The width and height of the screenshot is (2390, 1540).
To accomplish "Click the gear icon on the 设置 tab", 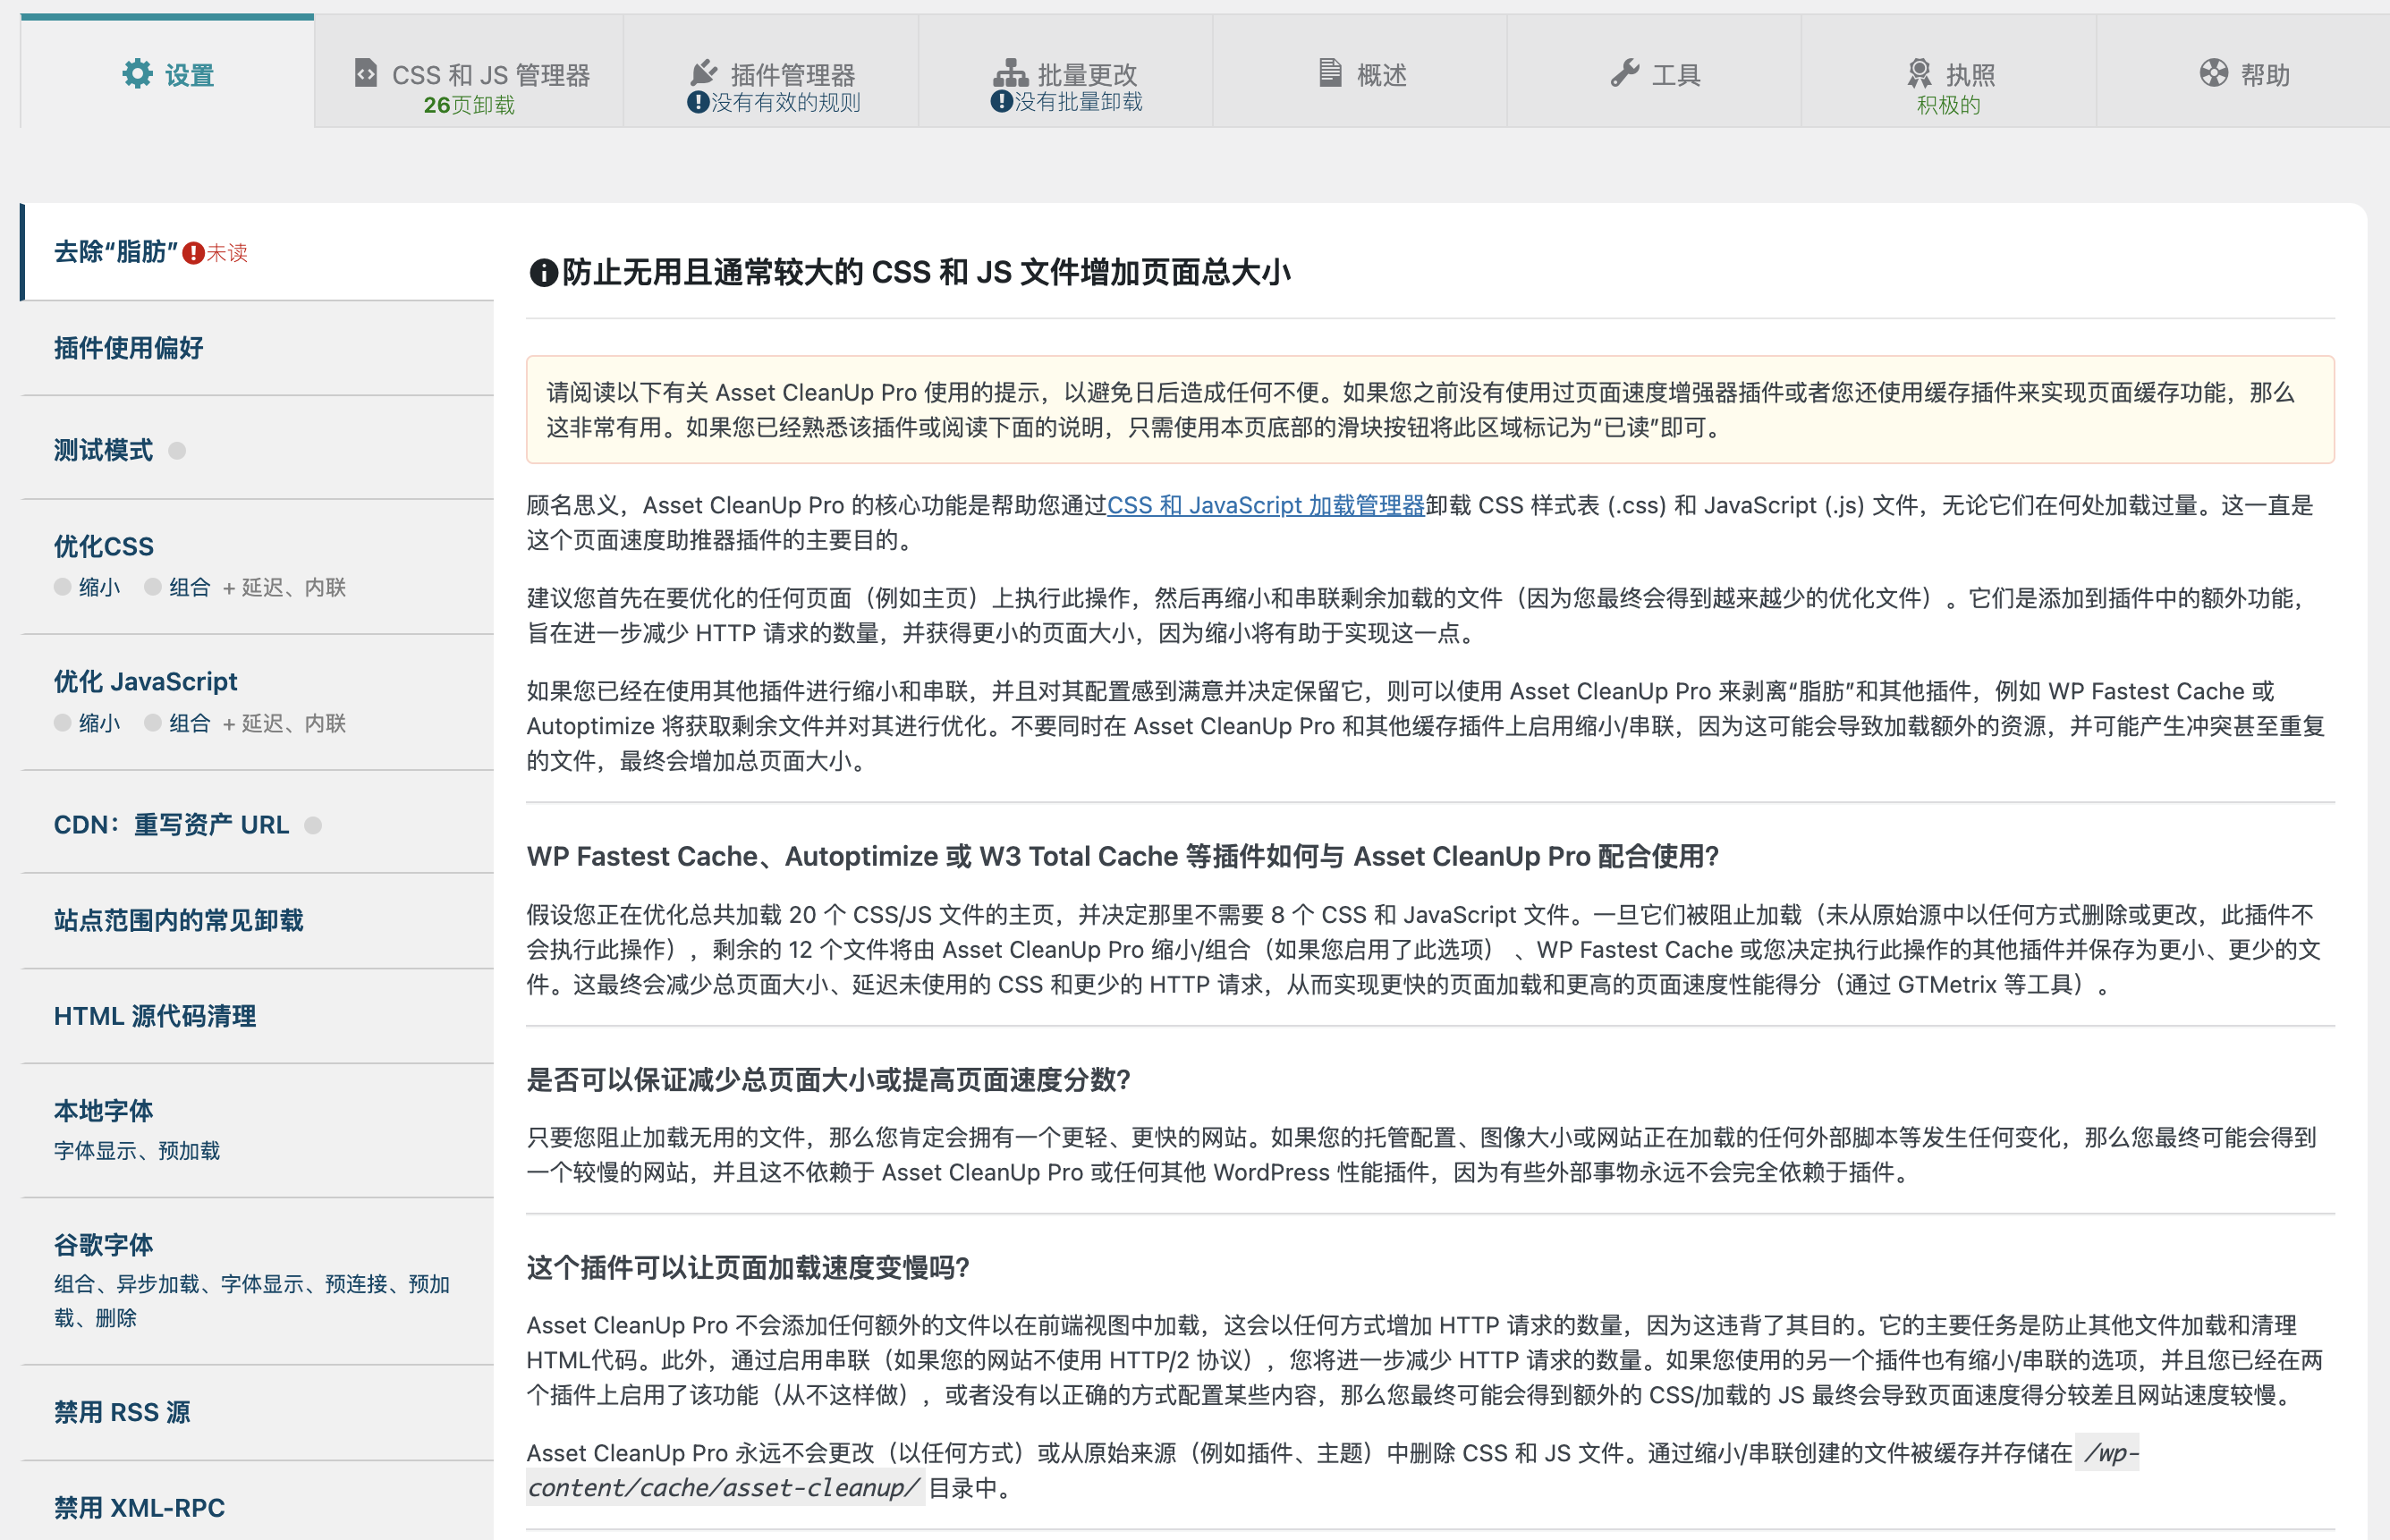I will click(x=137, y=73).
